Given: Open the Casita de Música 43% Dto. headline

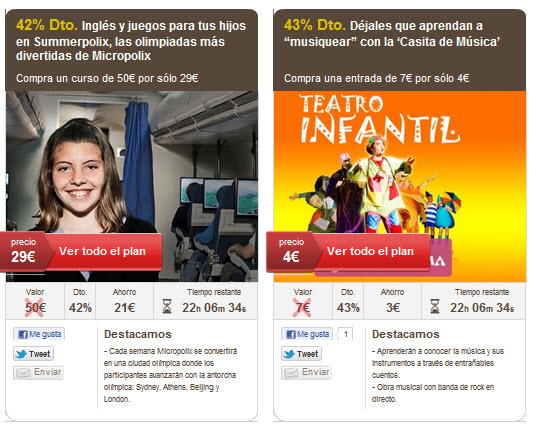Looking at the screenshot, I should [x=392, y=33].
